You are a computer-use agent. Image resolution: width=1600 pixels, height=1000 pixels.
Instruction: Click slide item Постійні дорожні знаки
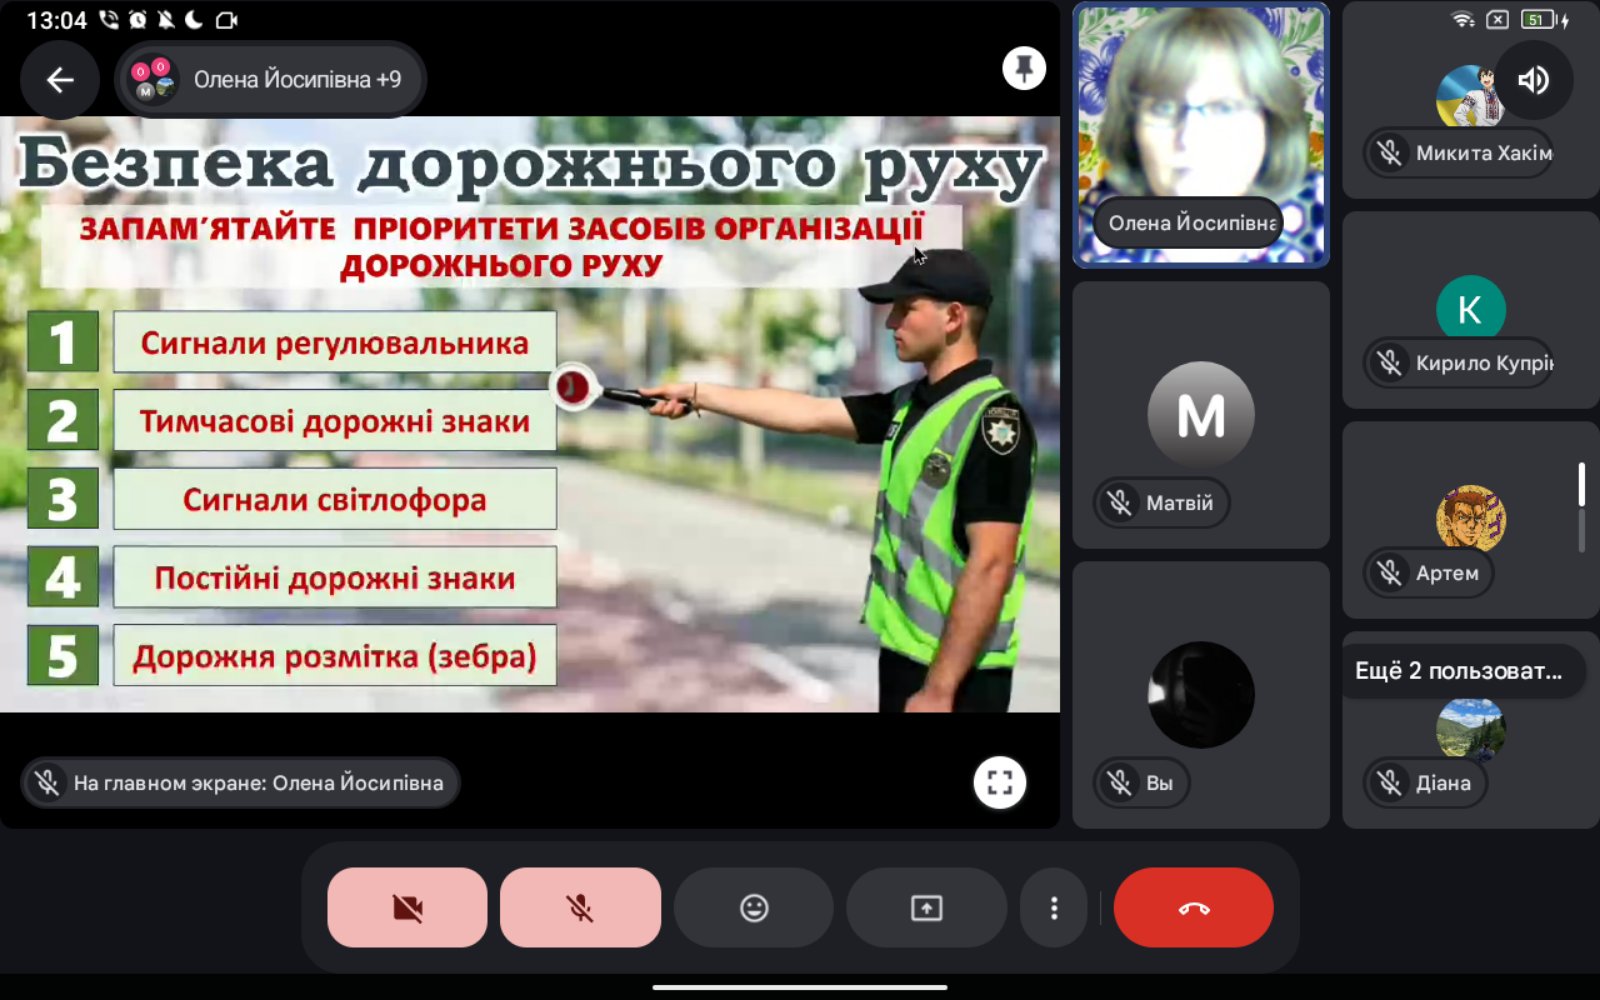(334, 578)
